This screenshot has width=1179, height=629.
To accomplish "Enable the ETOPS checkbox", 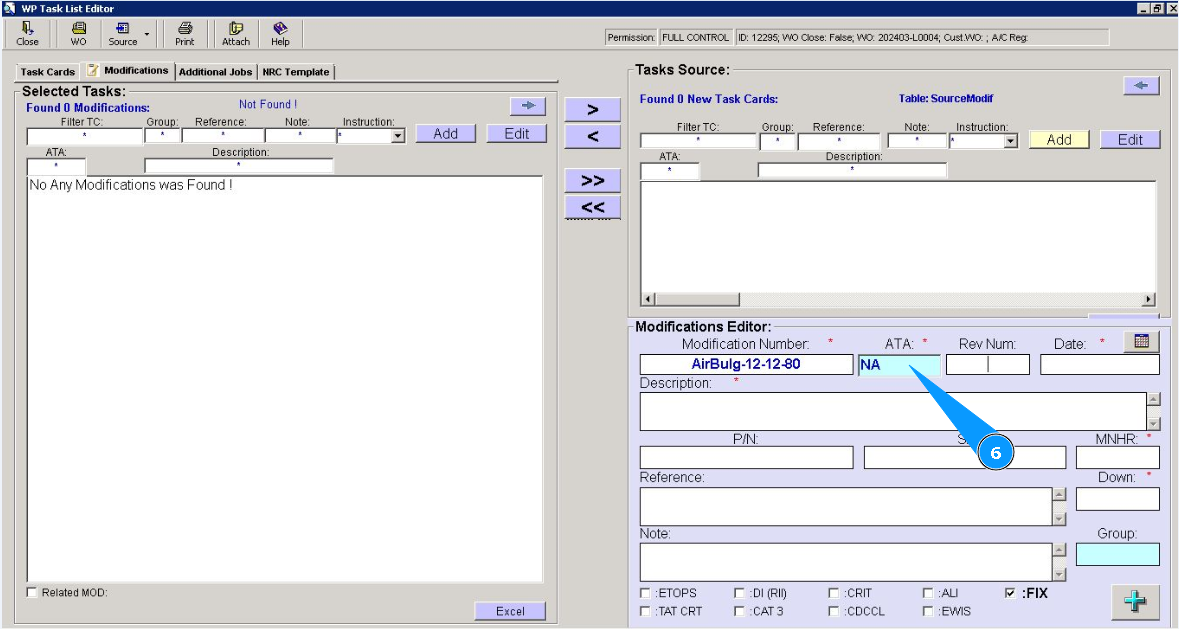I will click(645, 593).
